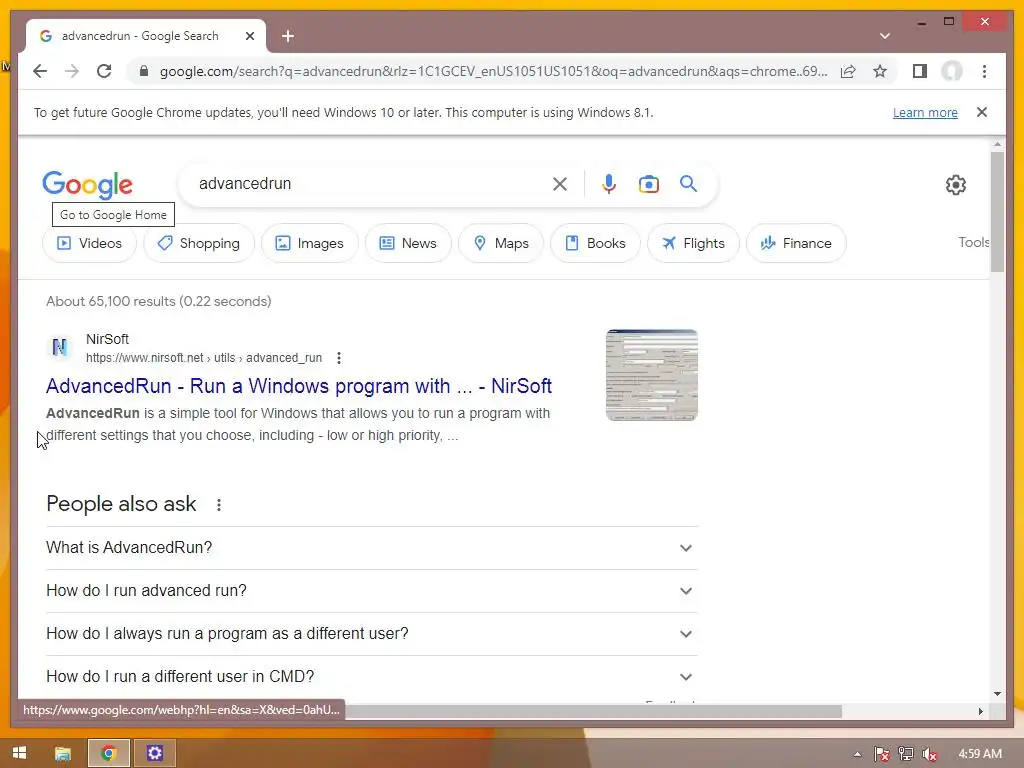Show hidden tray icons arrow
Screen dimensions: 1024x768
point(857,754)
